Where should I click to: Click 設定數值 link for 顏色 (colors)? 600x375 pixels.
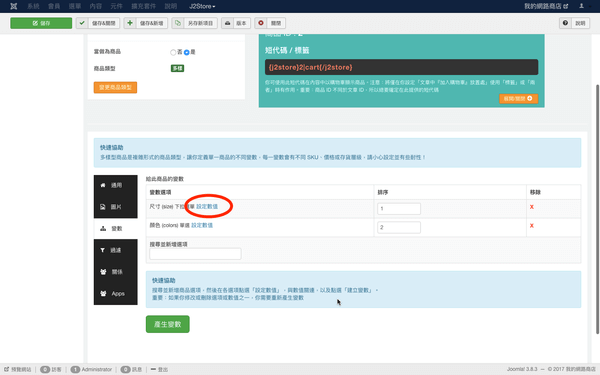coord(202,225)
